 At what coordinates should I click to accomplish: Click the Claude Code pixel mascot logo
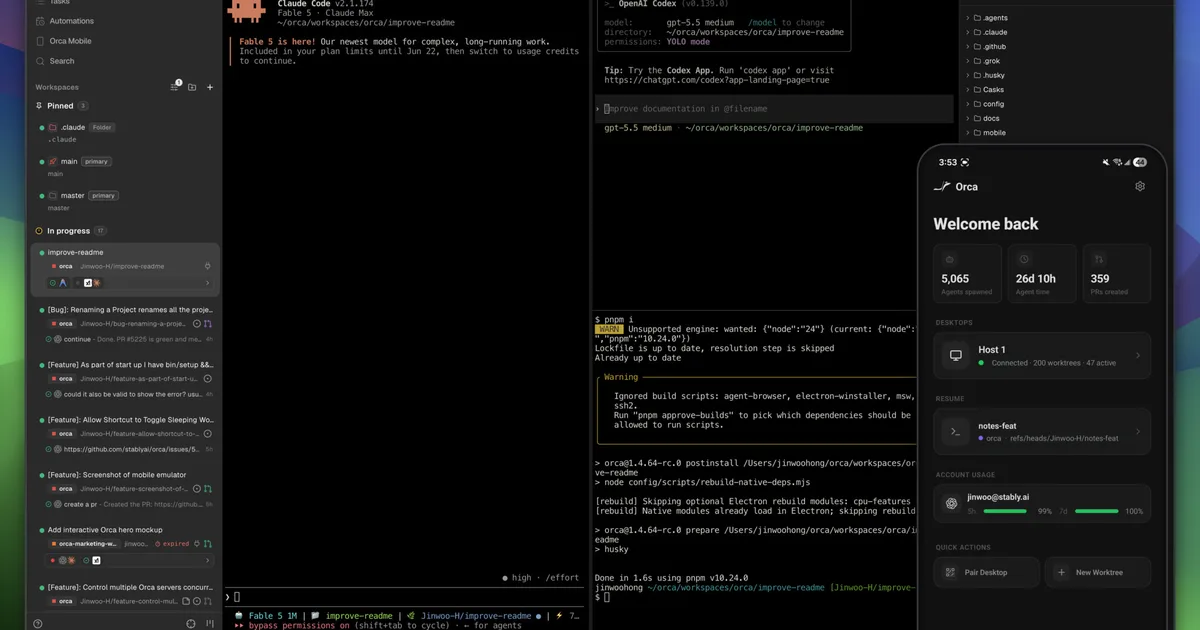click(246, 9)
